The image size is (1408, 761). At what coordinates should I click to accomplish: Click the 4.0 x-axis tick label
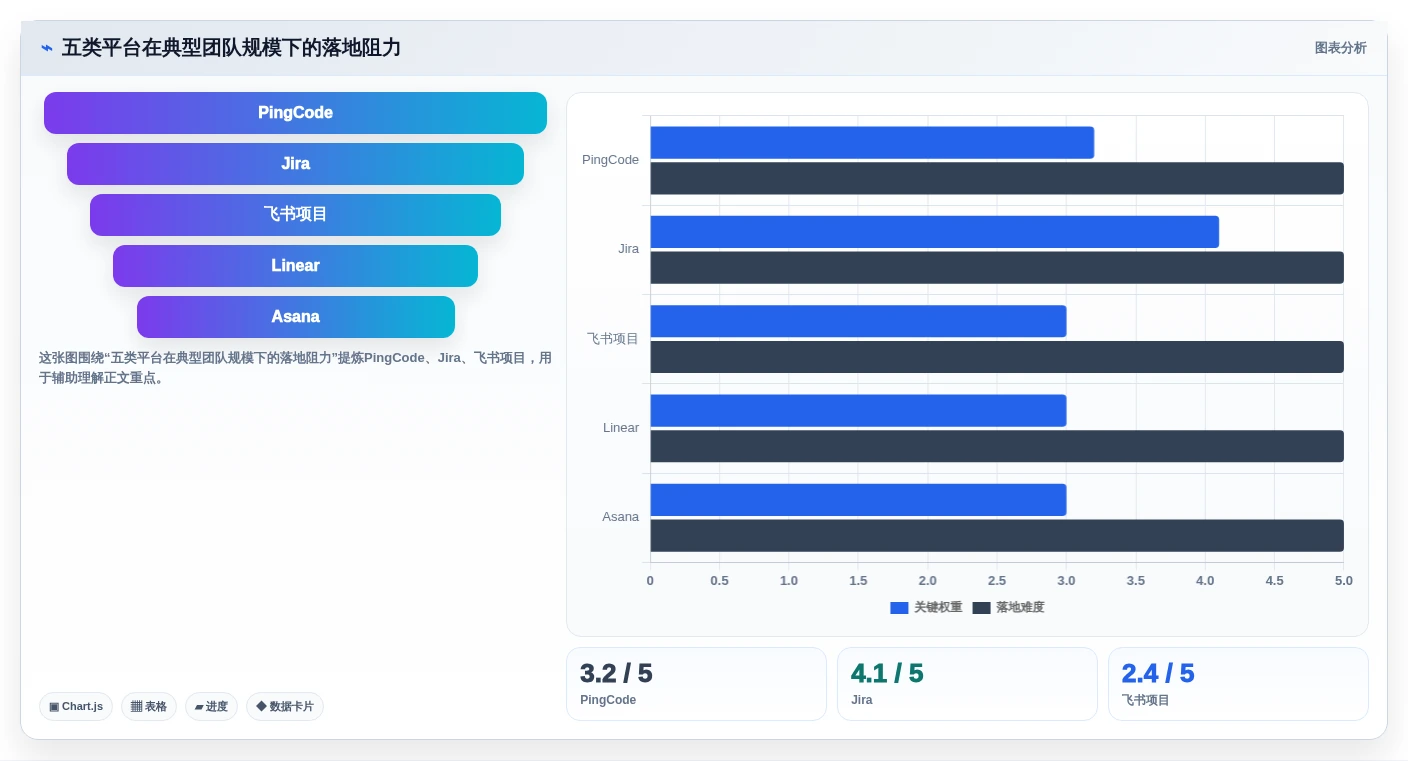1205,581
